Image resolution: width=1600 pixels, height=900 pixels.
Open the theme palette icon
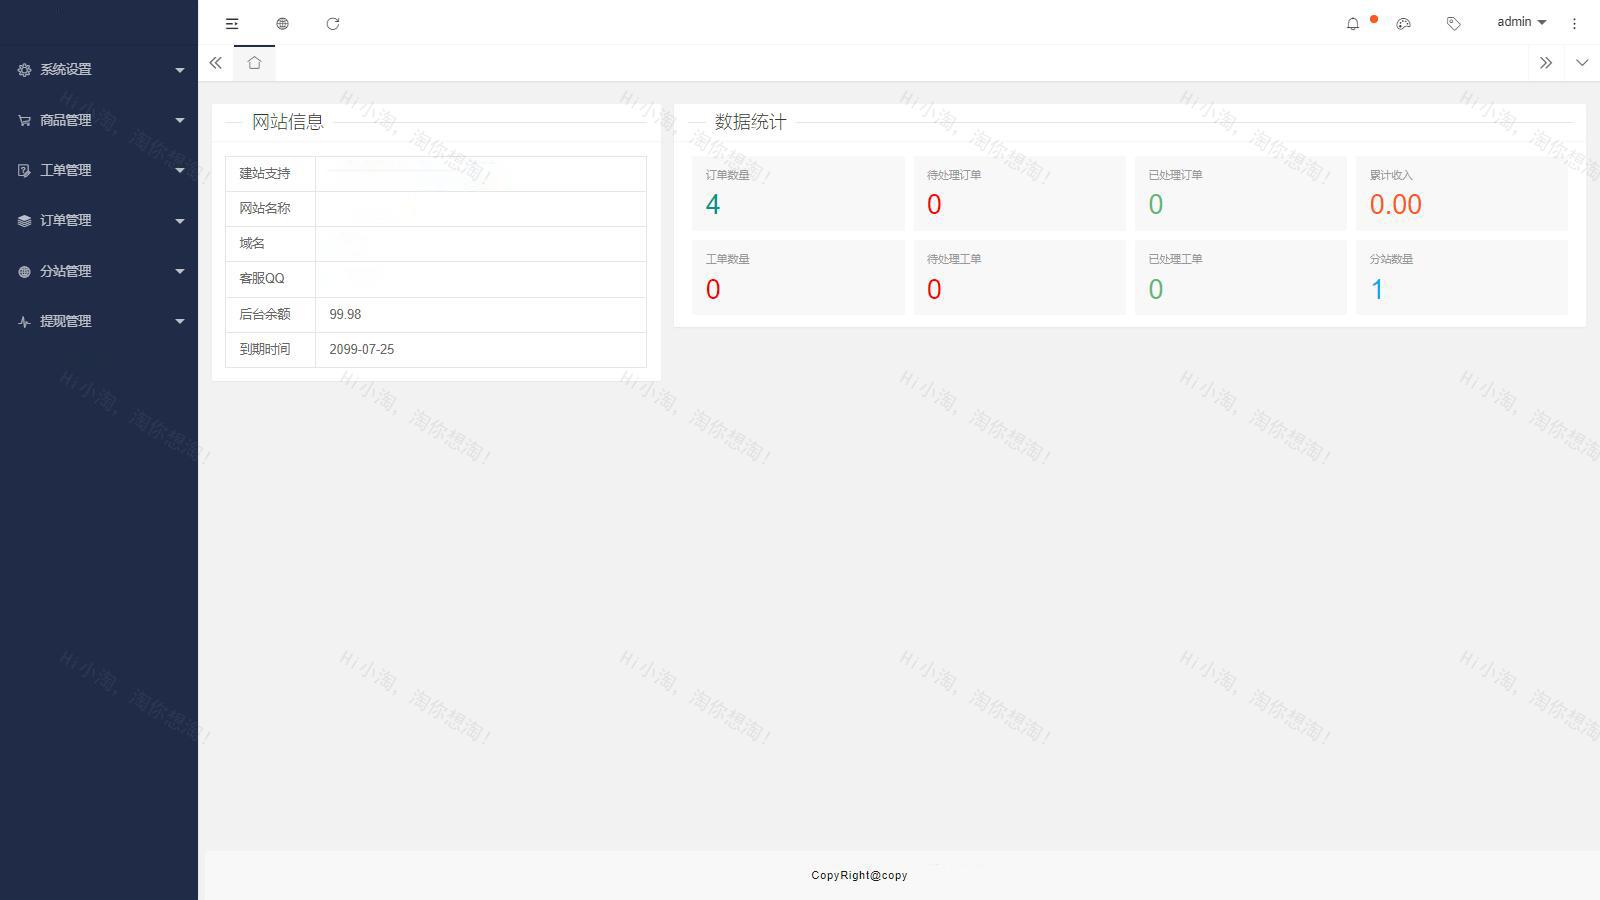(x=1404, y=24)
